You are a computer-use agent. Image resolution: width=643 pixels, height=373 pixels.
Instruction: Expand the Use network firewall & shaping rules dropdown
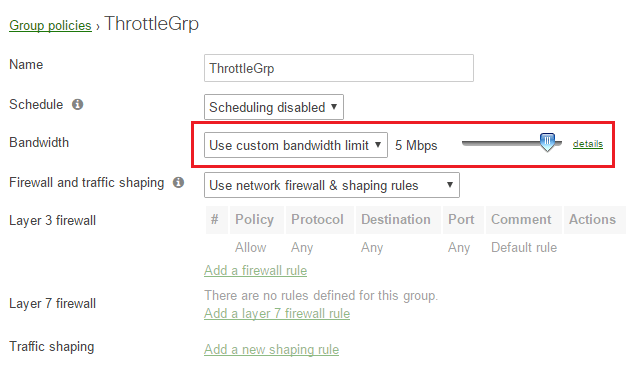point(332,185)
